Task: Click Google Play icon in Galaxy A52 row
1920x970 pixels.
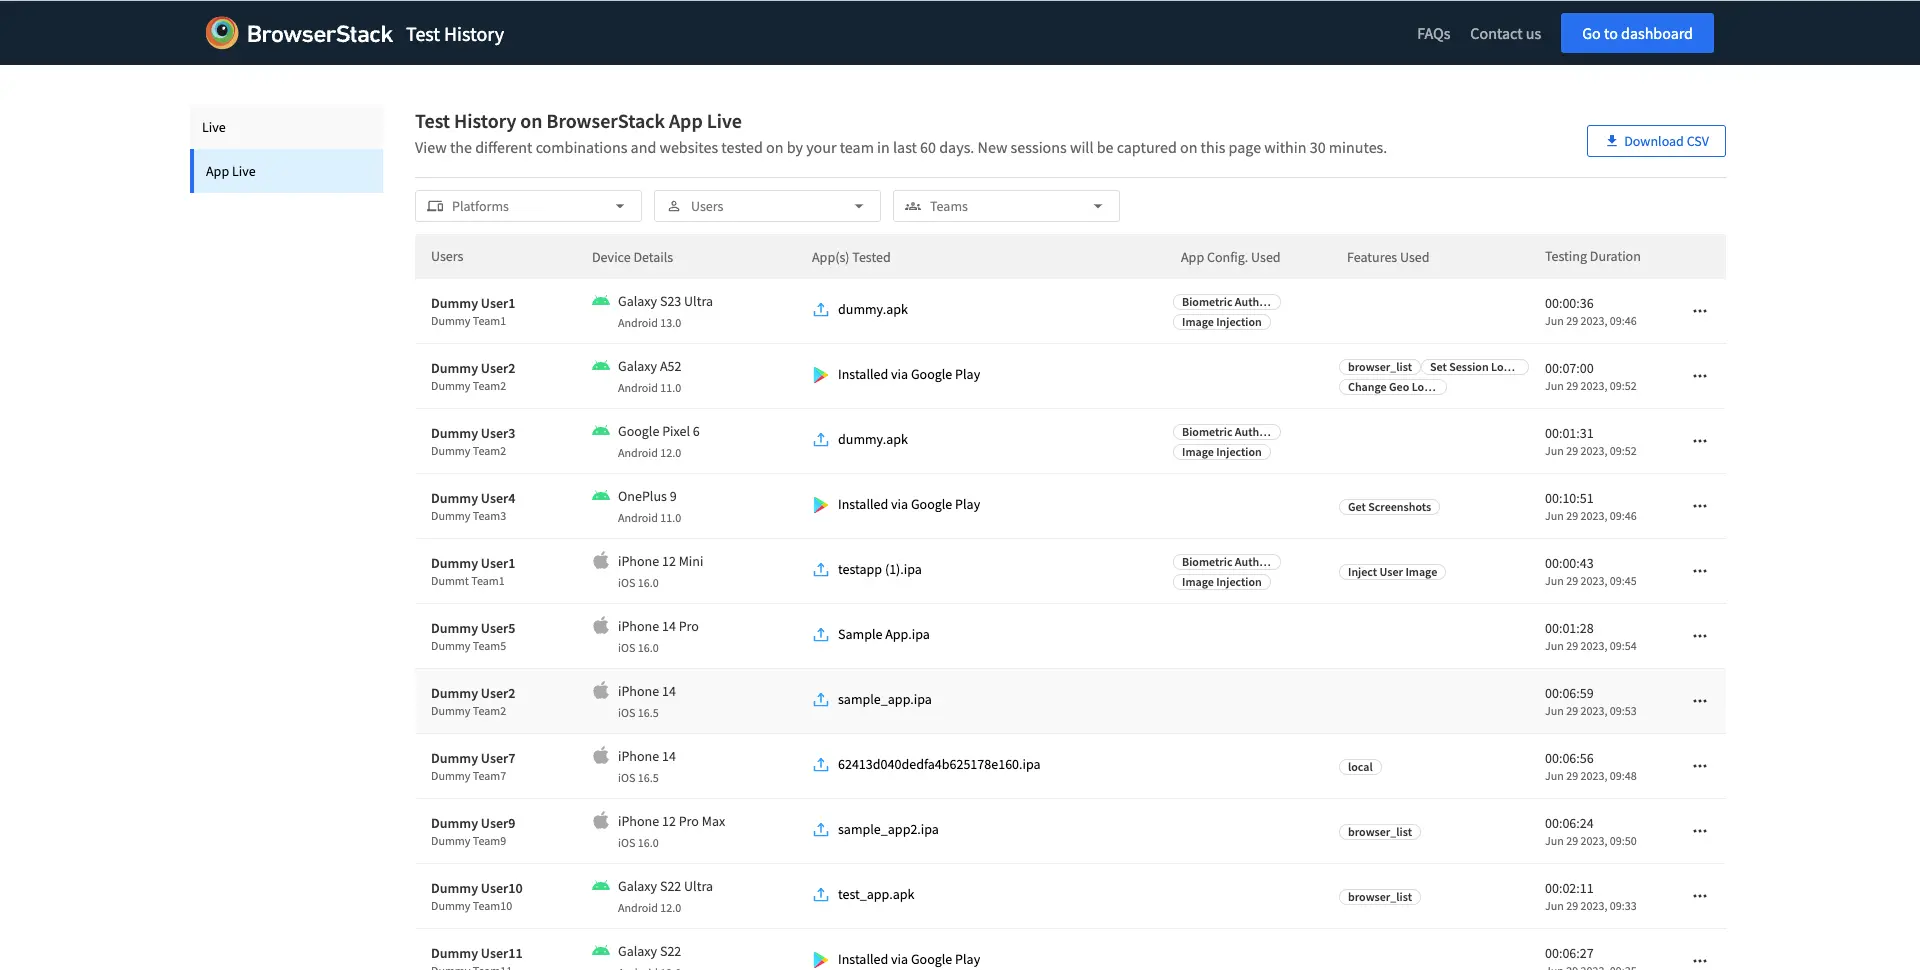Action: [820, 375]
